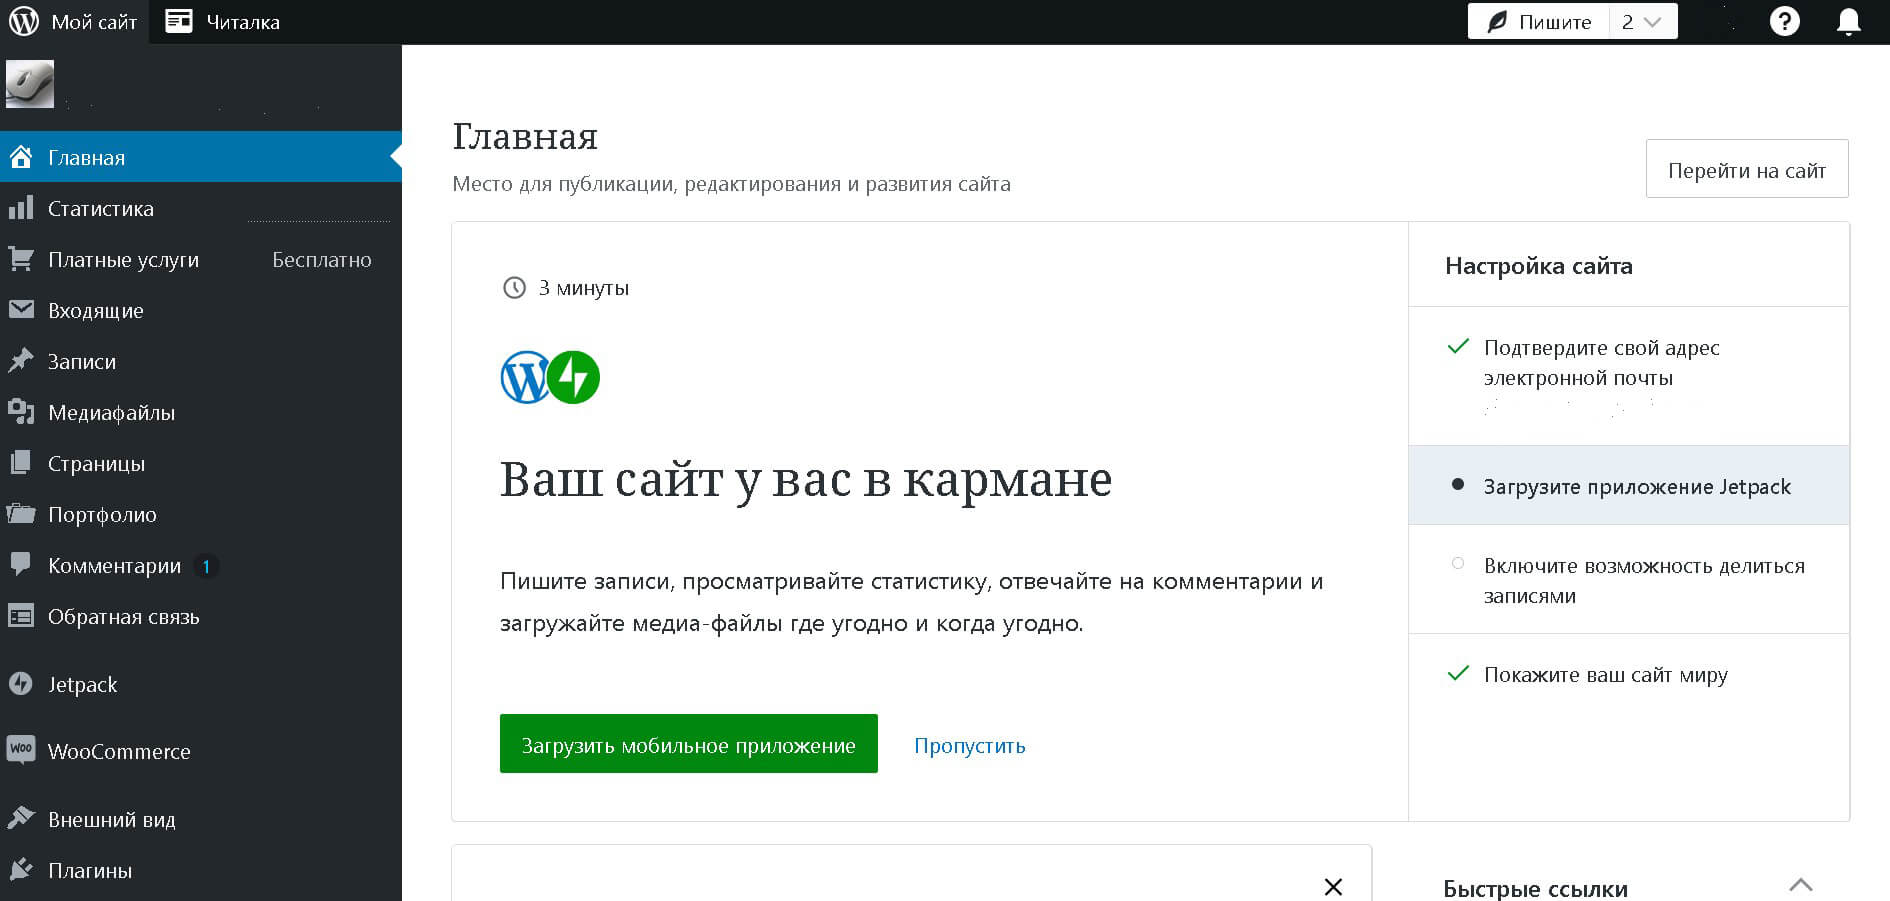Viewport: 1890px width, 901px height.
Task: Open Входящие menu item
Action: click(200, 310)
